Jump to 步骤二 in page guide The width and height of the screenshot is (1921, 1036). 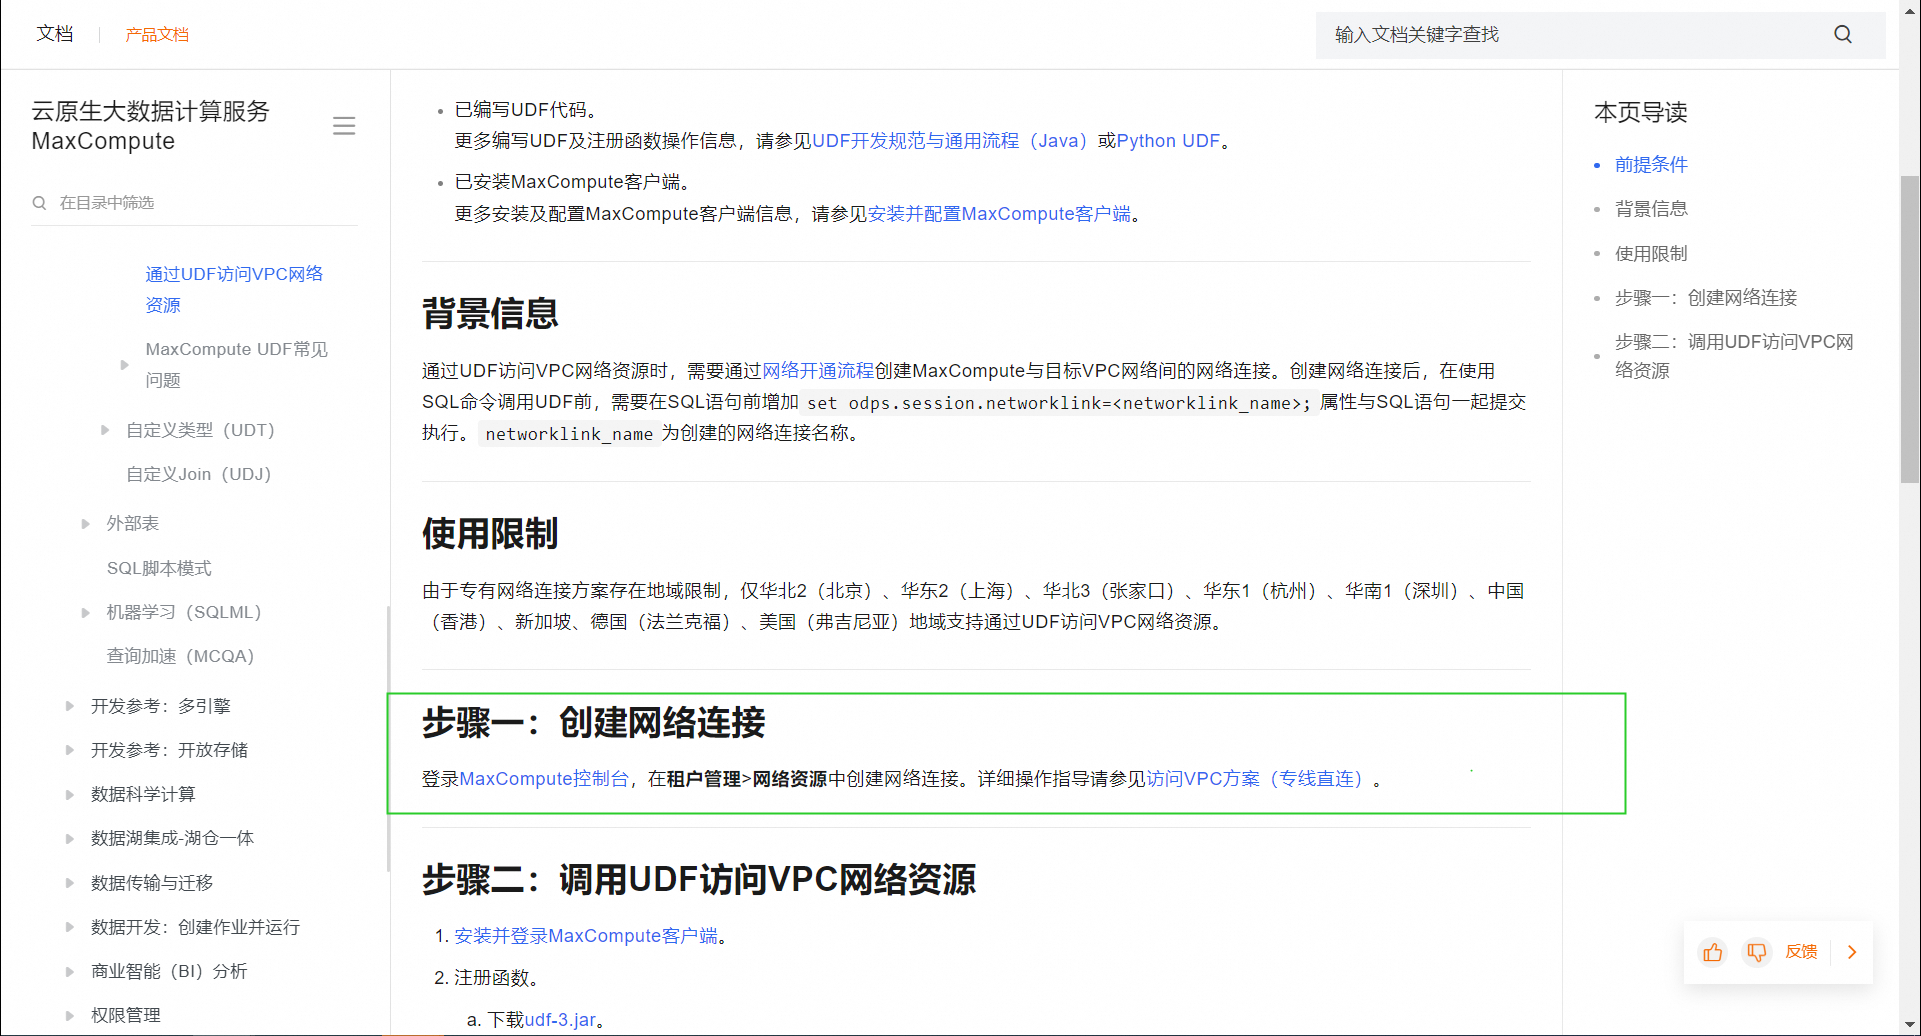[1734, 356]
